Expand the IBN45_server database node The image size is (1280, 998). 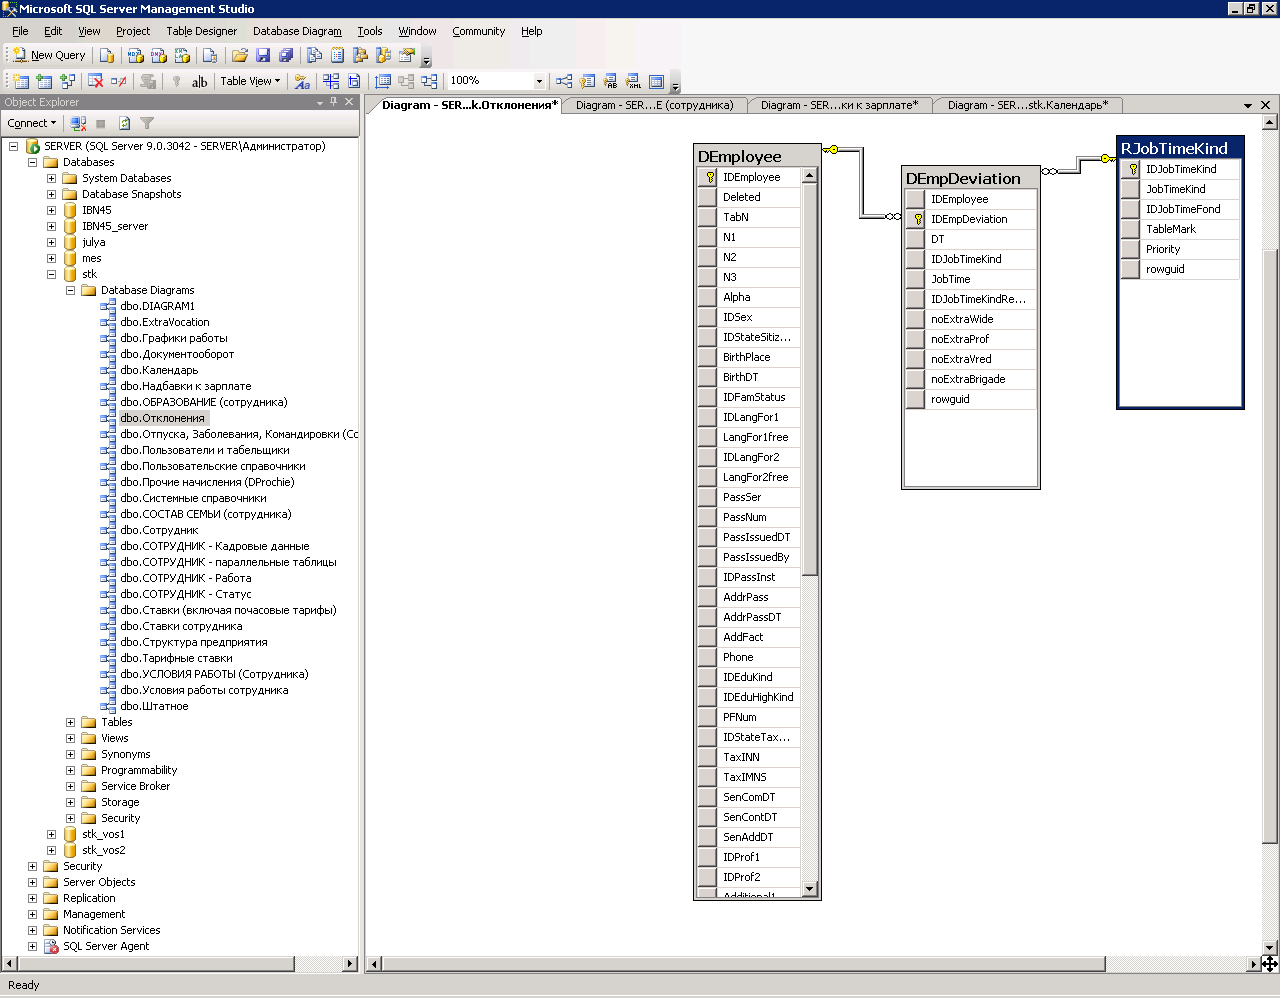[x=51, y=226]
